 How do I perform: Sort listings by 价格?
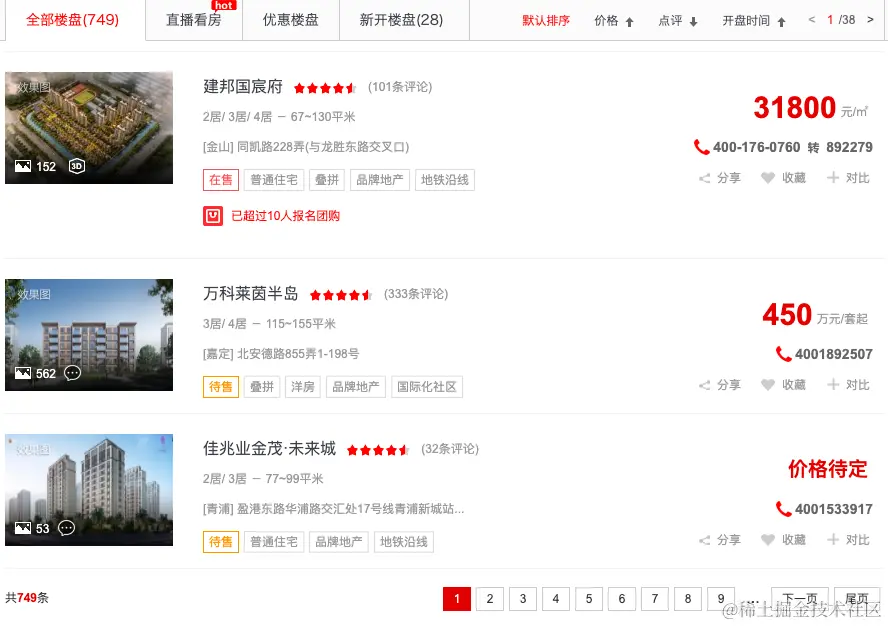tap(613, 21)
